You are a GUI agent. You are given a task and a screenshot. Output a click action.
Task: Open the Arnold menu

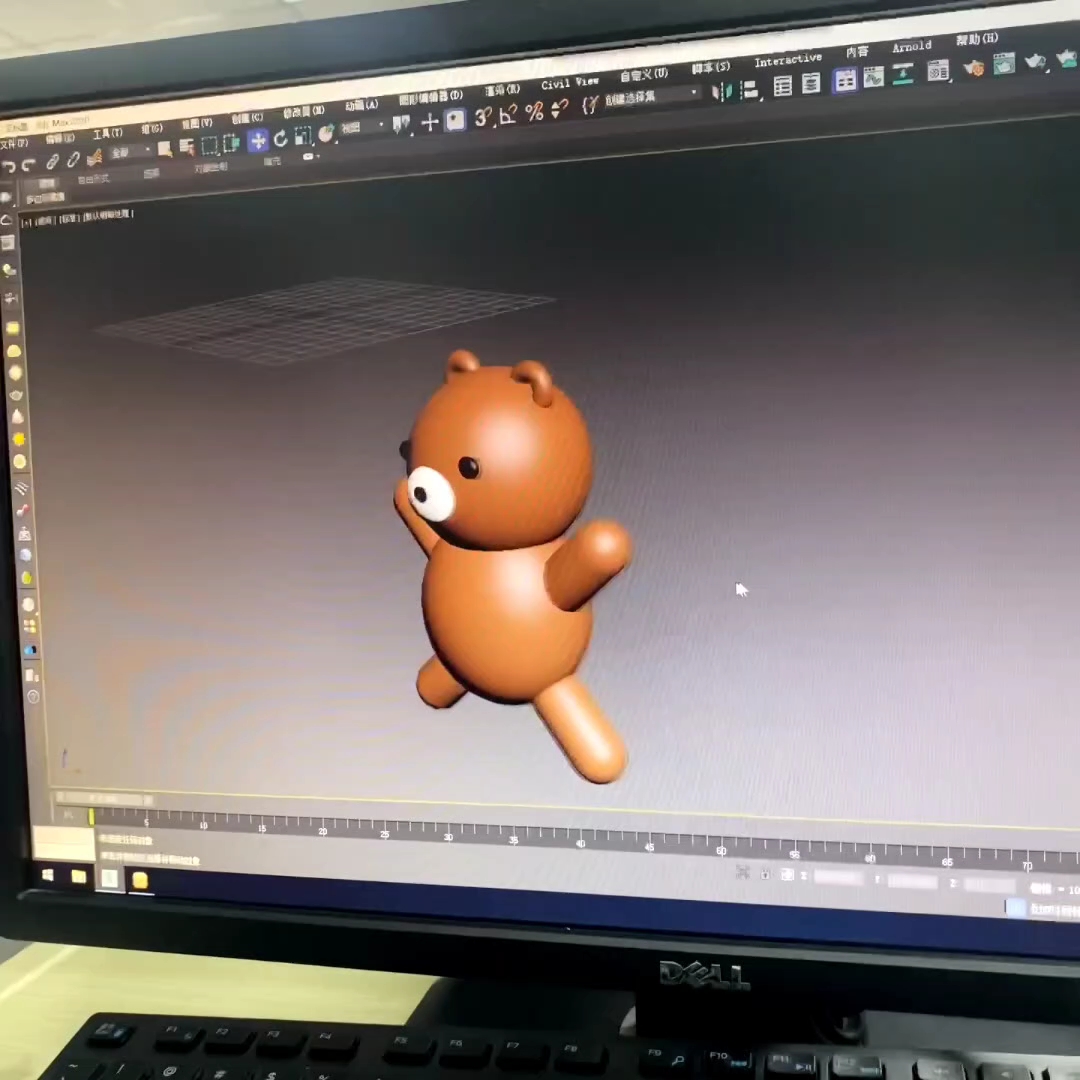pyautogui.click(x=911, y=47)
